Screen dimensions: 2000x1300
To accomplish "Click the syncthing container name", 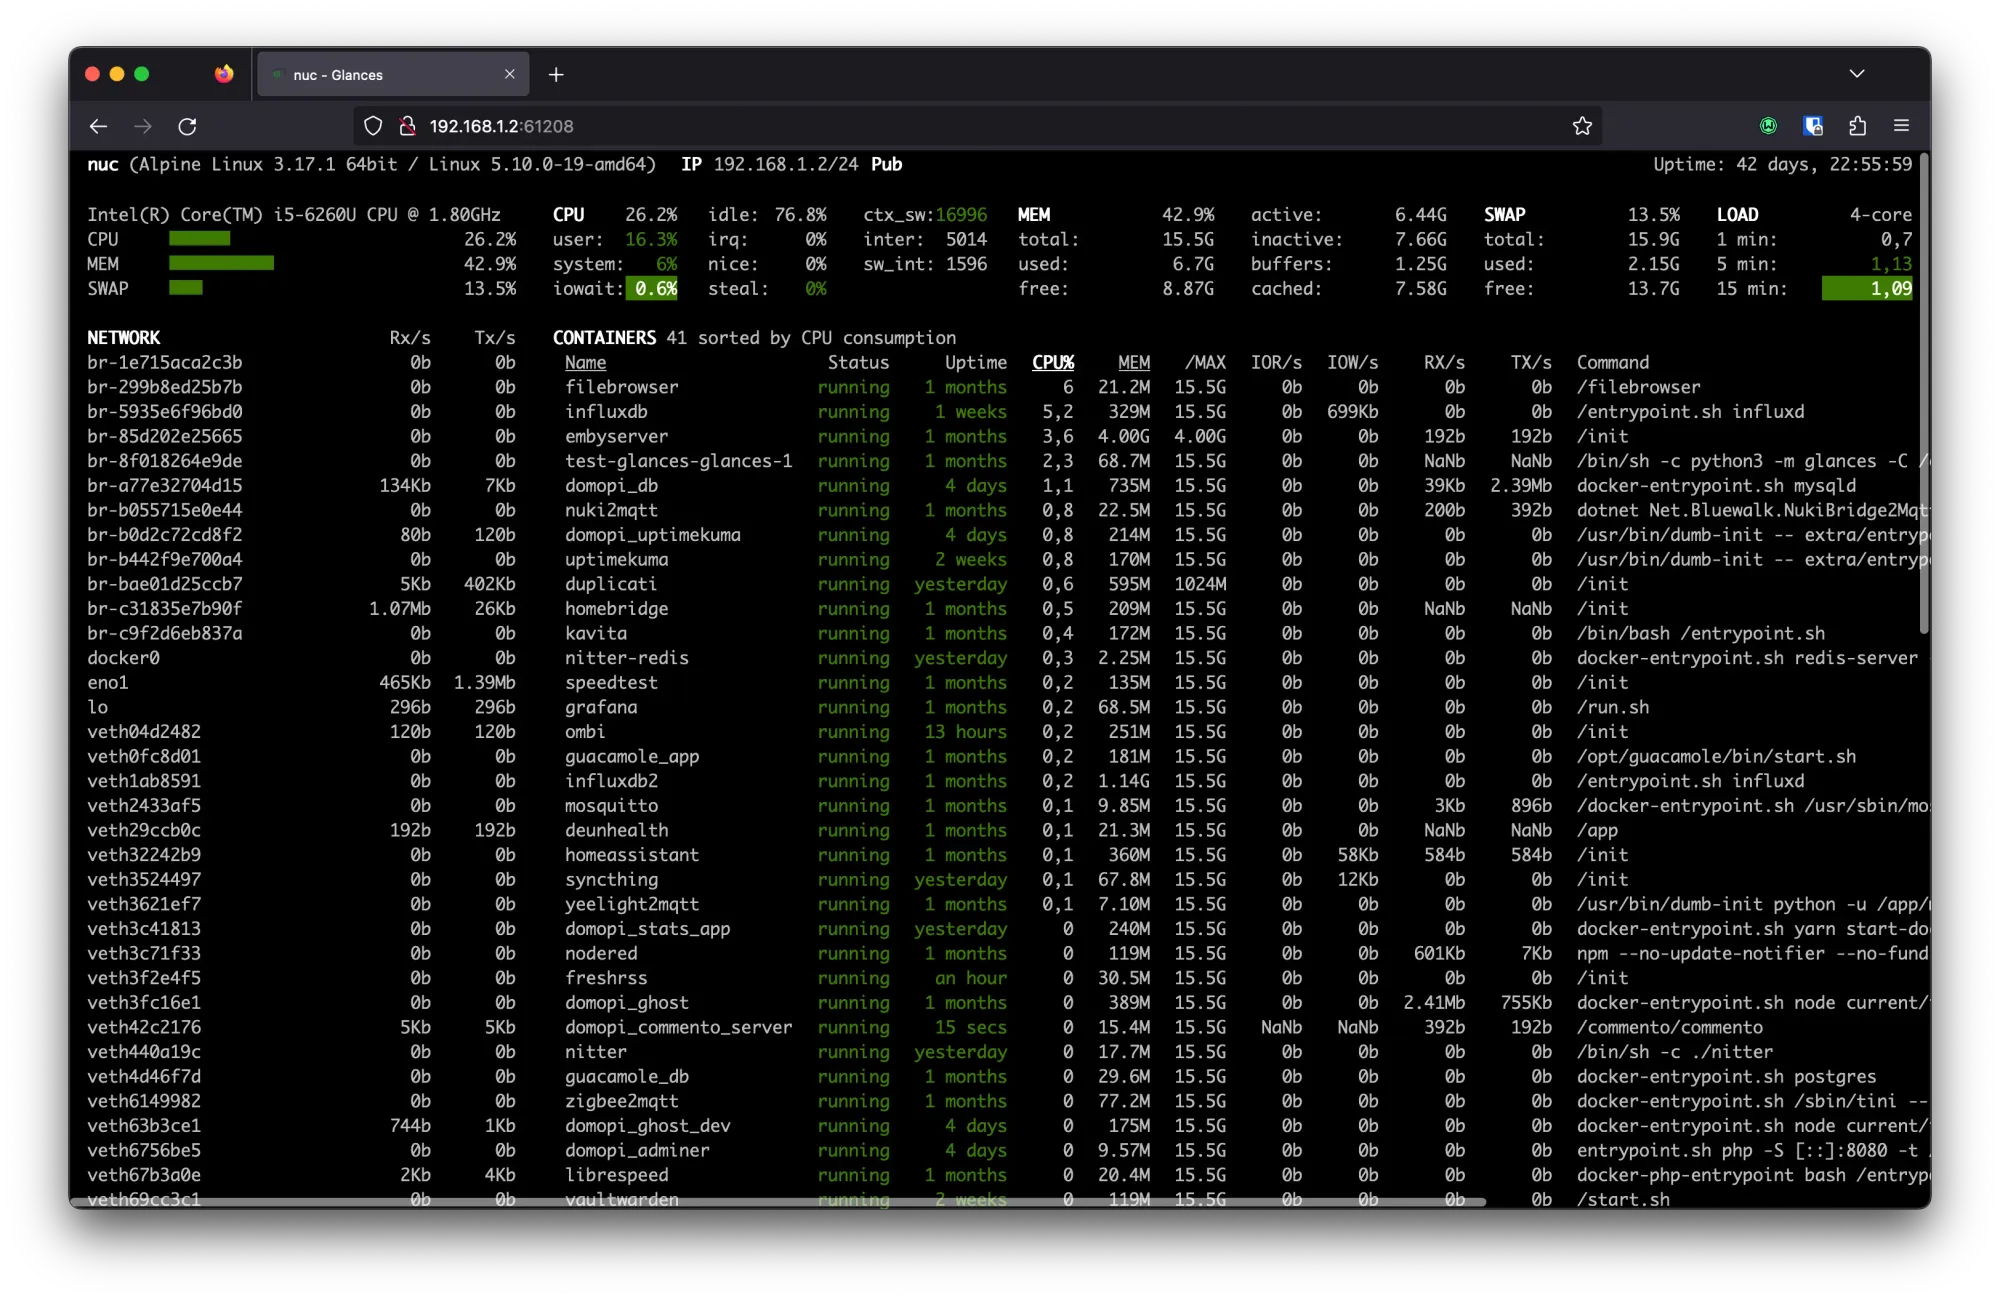I will pos(611,880).
